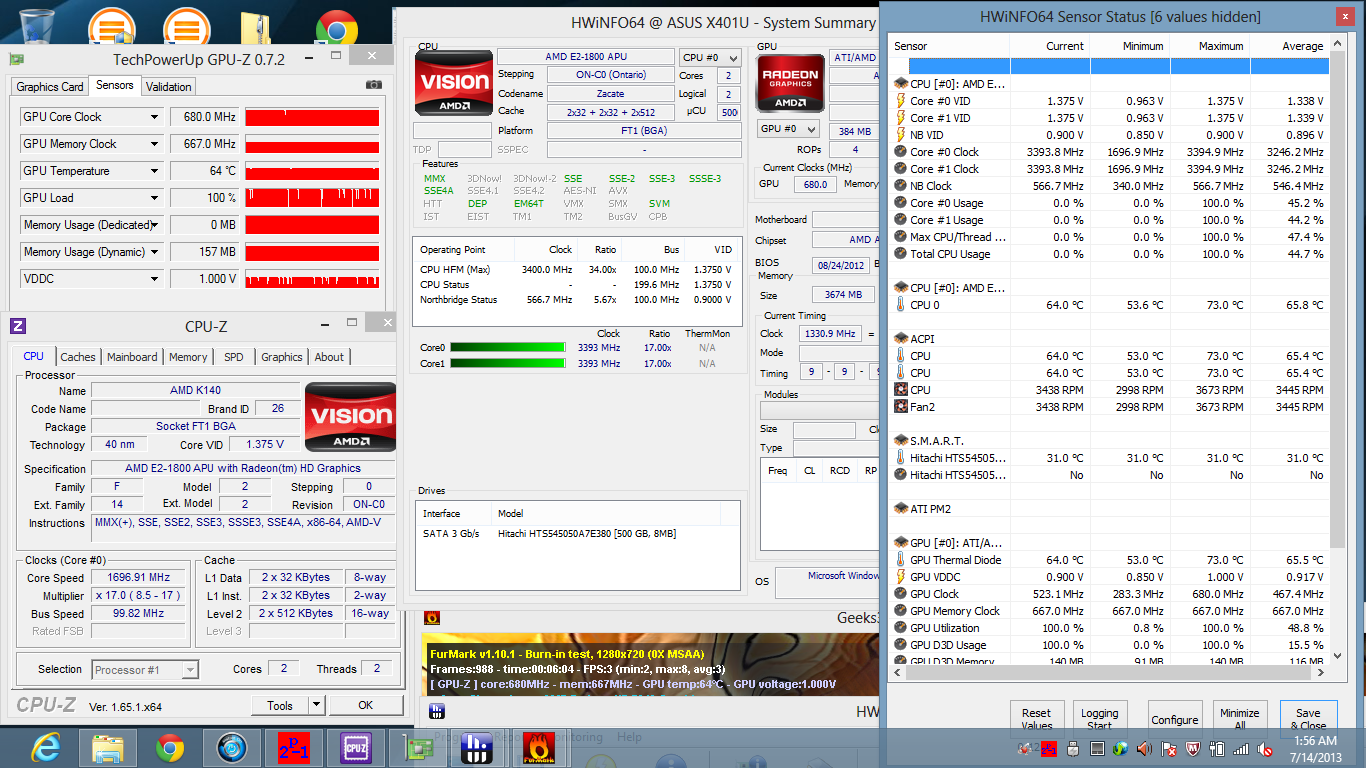Open the CPU-Z About tab
This screenshot has width=1366, height=768.
[329, 357]
